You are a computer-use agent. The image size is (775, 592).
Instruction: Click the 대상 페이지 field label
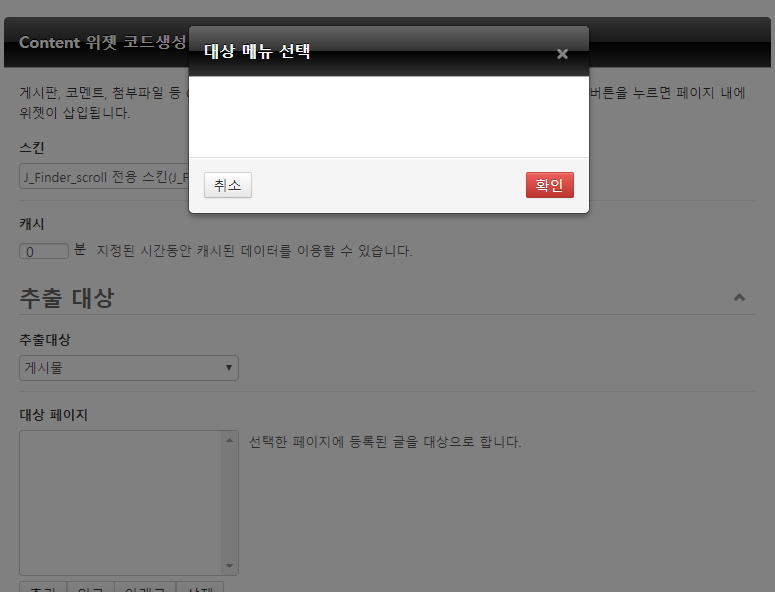pyautogui.click(x=54, y=415)
